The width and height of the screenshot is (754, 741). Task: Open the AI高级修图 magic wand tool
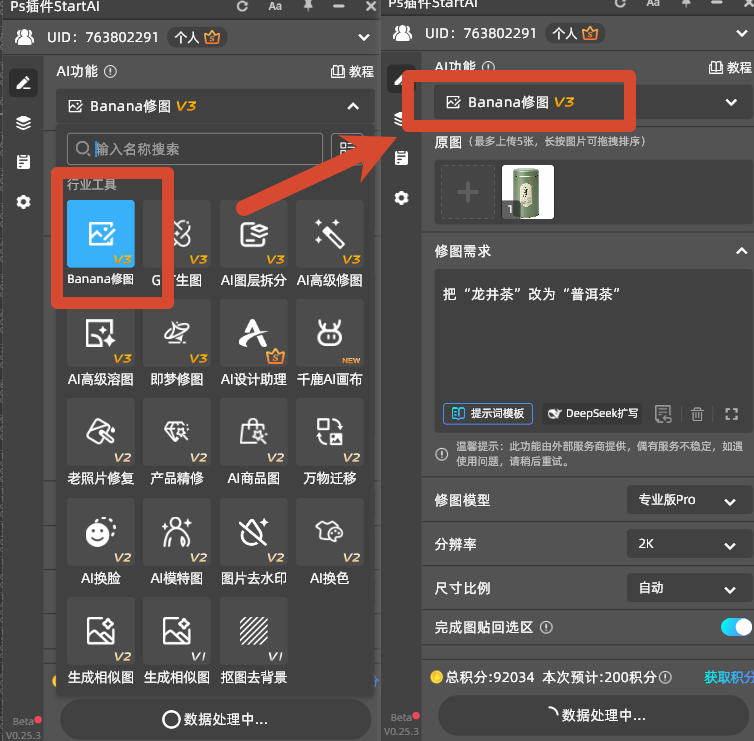329,234
